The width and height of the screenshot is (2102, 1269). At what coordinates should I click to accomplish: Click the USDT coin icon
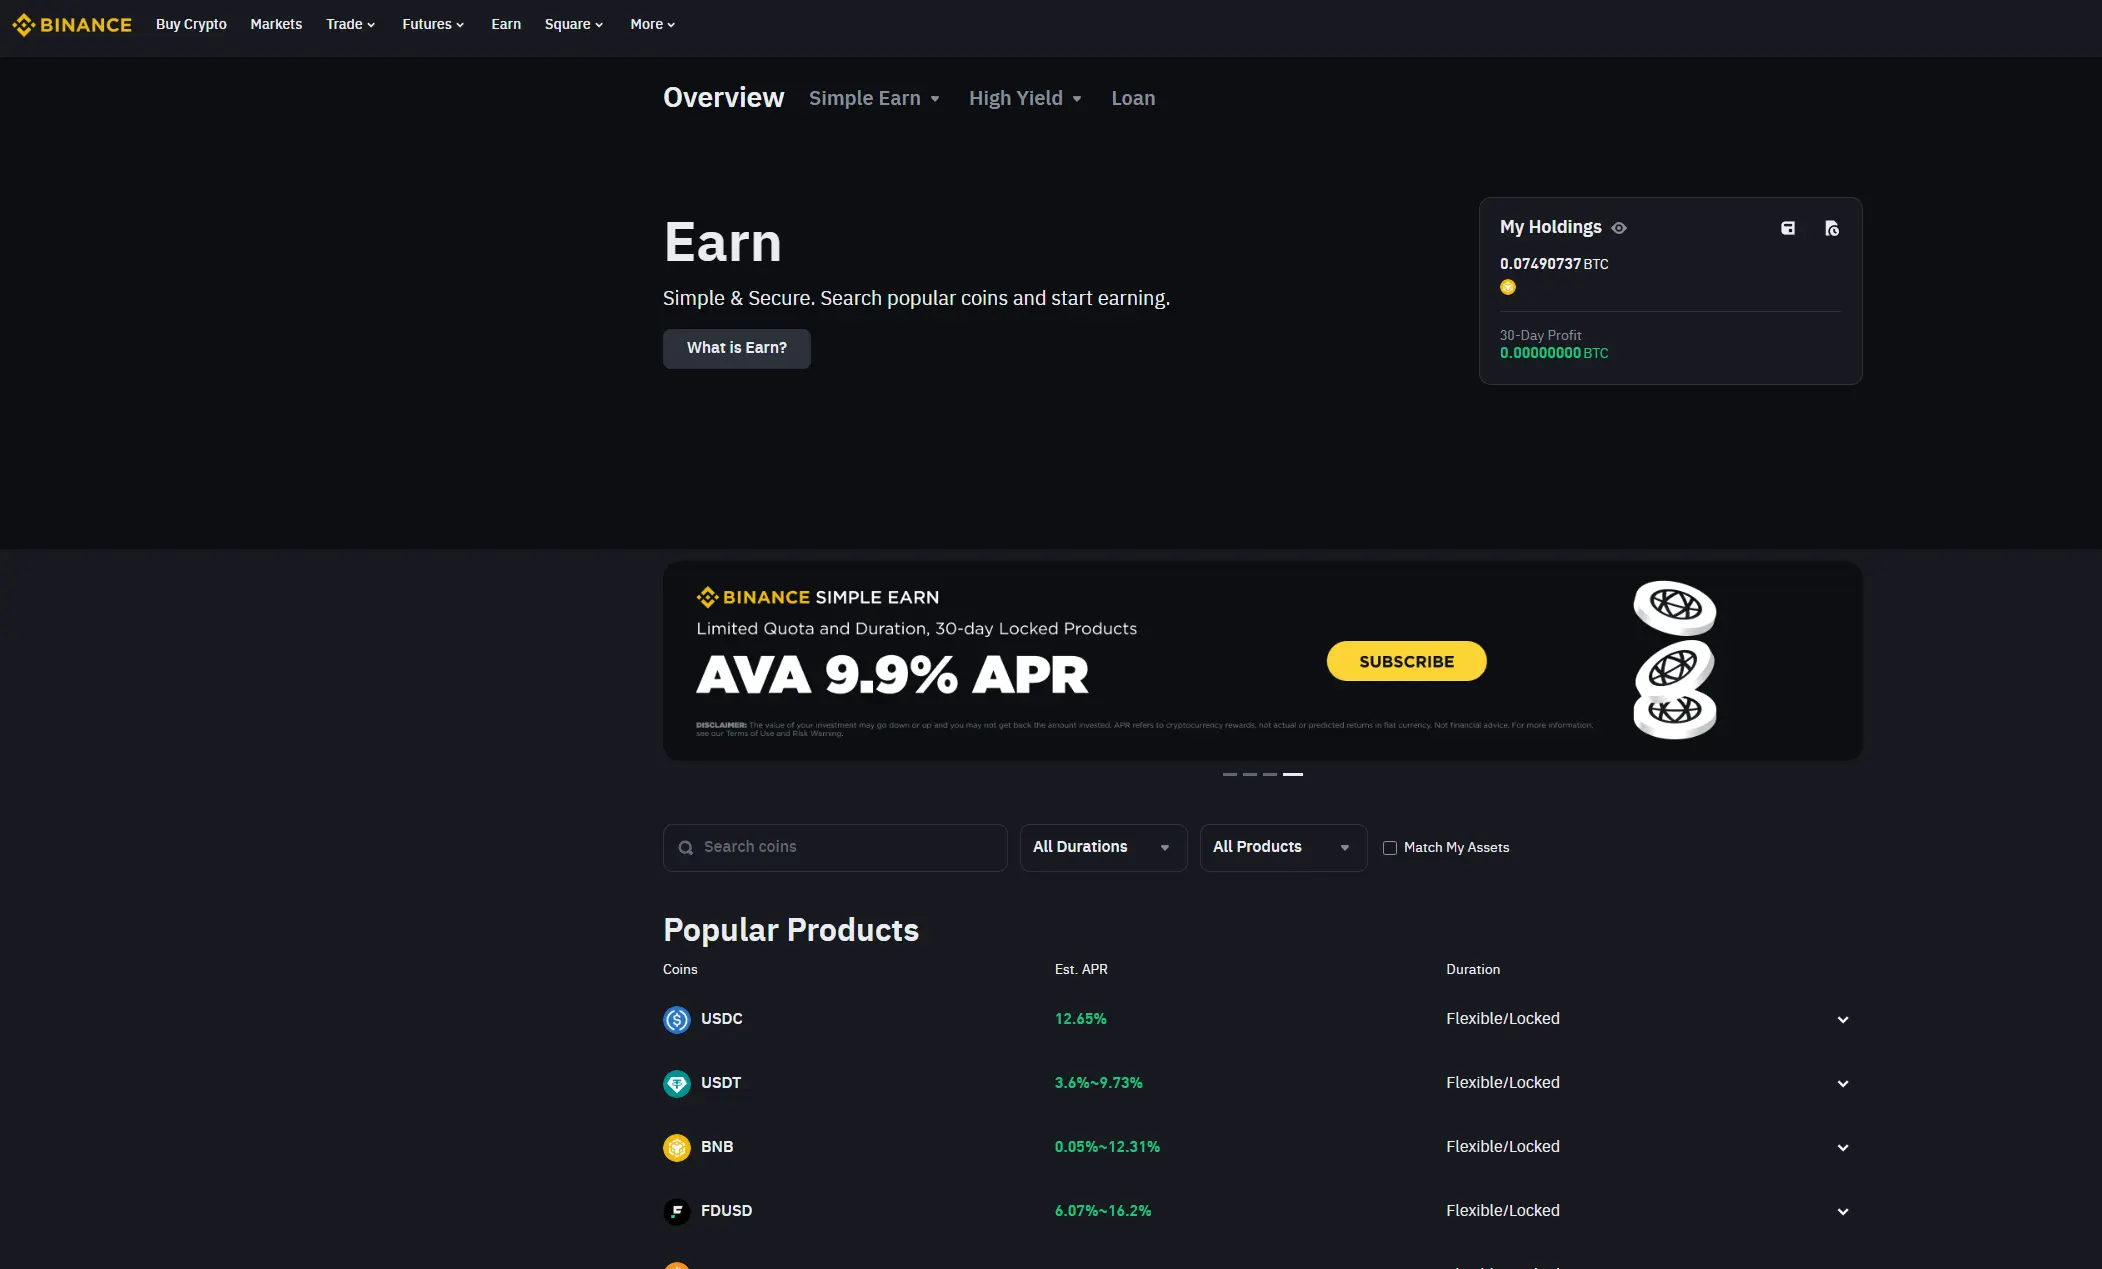pos(677,1083)
